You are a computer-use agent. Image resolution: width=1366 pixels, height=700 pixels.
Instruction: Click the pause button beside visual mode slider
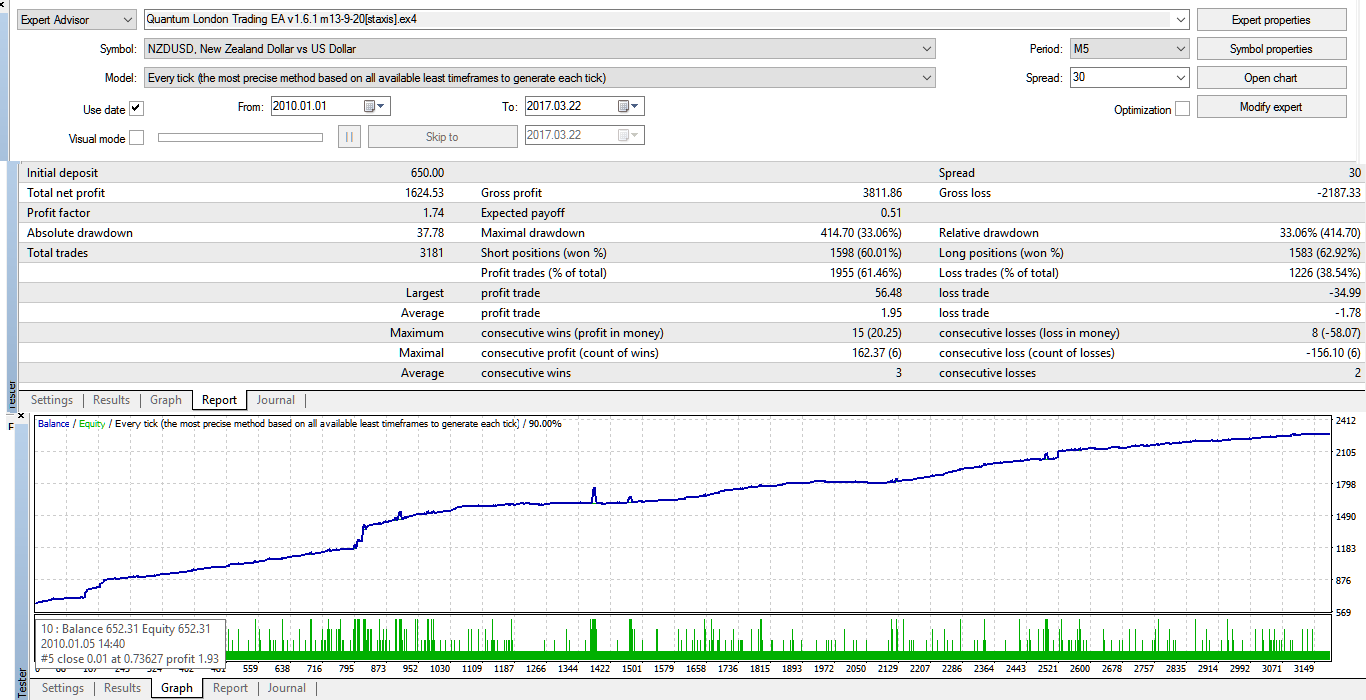pyautogui.click(x=349, y=137)
